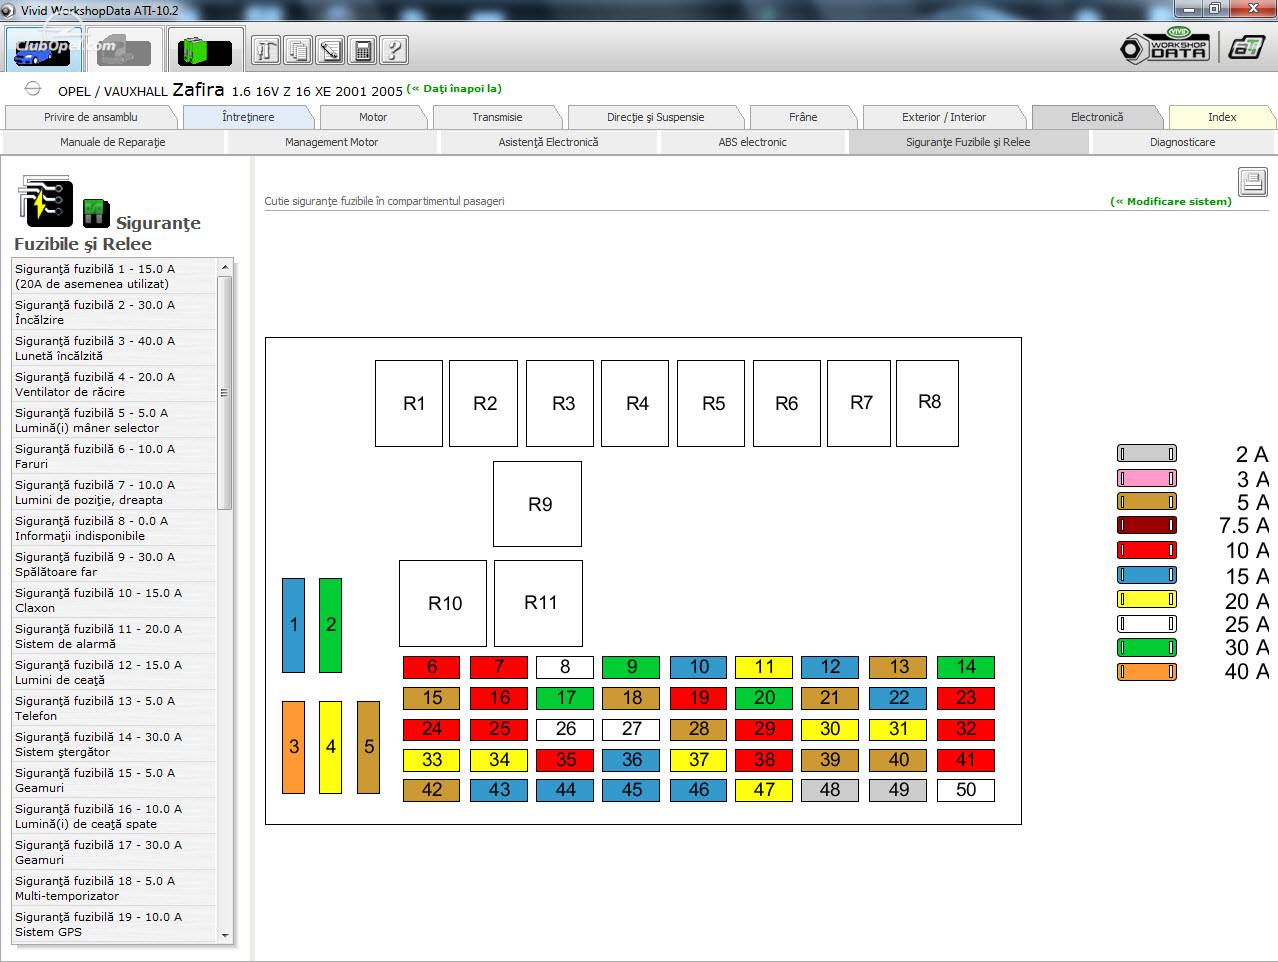Open Diagnosticare submenu
Screen dimensions: 1278x962
tap(1183, 142)
